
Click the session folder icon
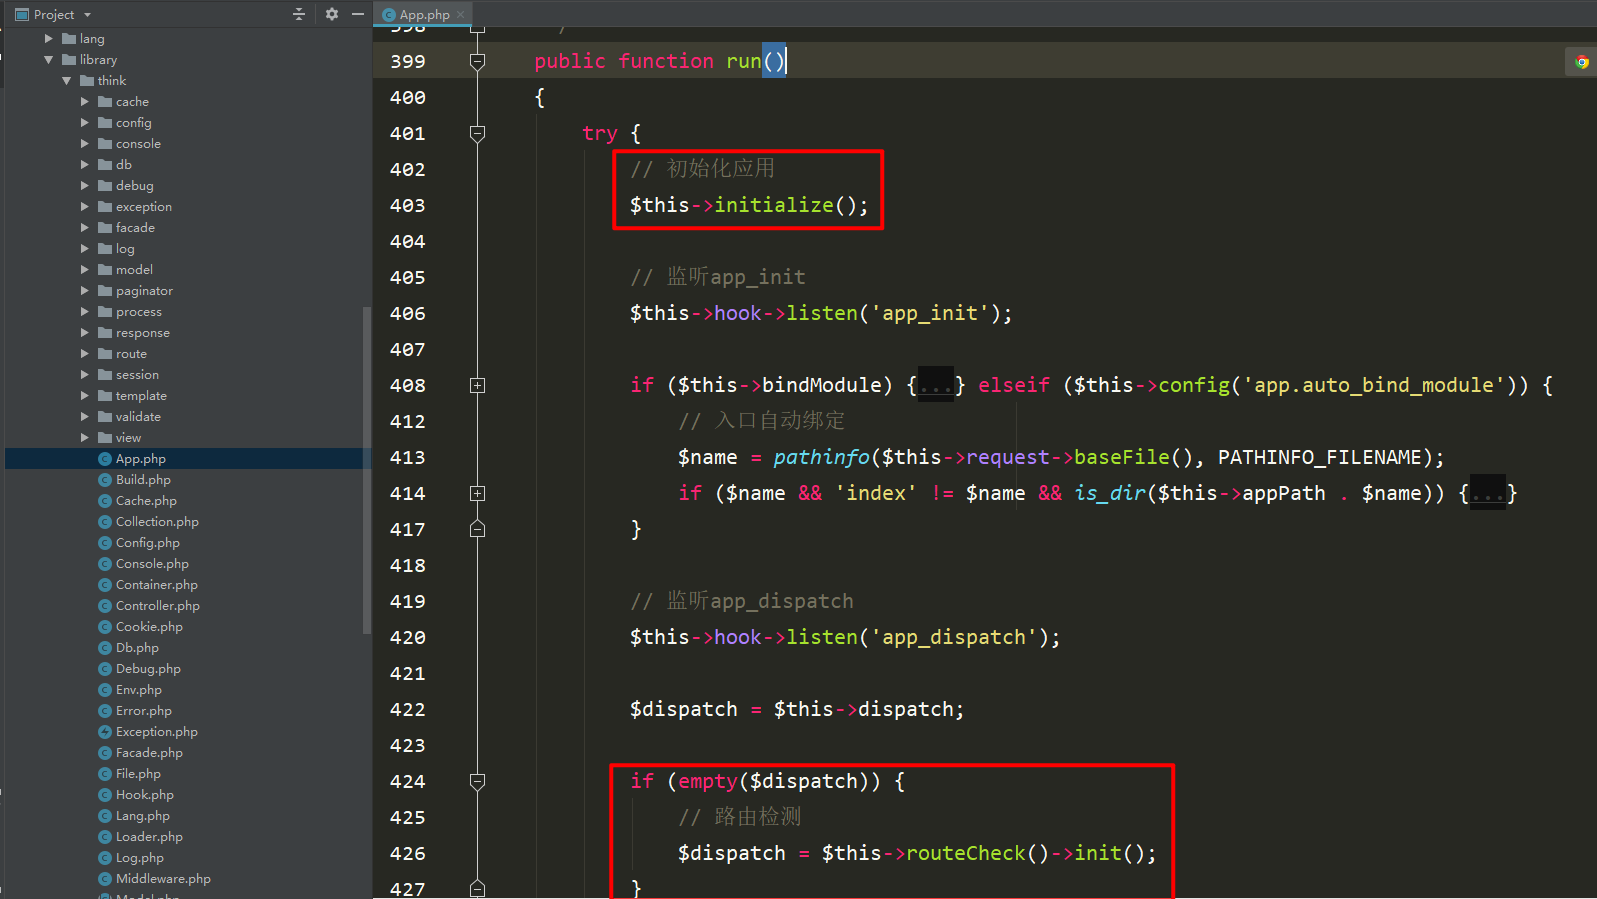(x=105, y=375)
